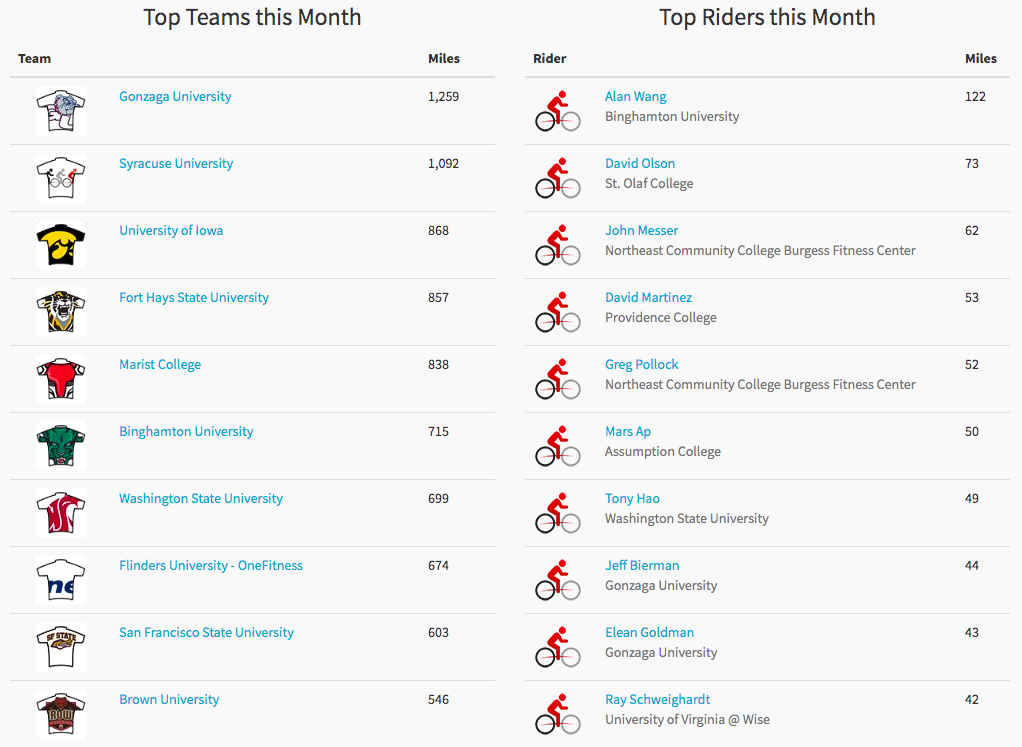This screenshot has height=747, width=1022.
Task: Click the Binghamton University green jersey icon
Action: pos(61,446)
